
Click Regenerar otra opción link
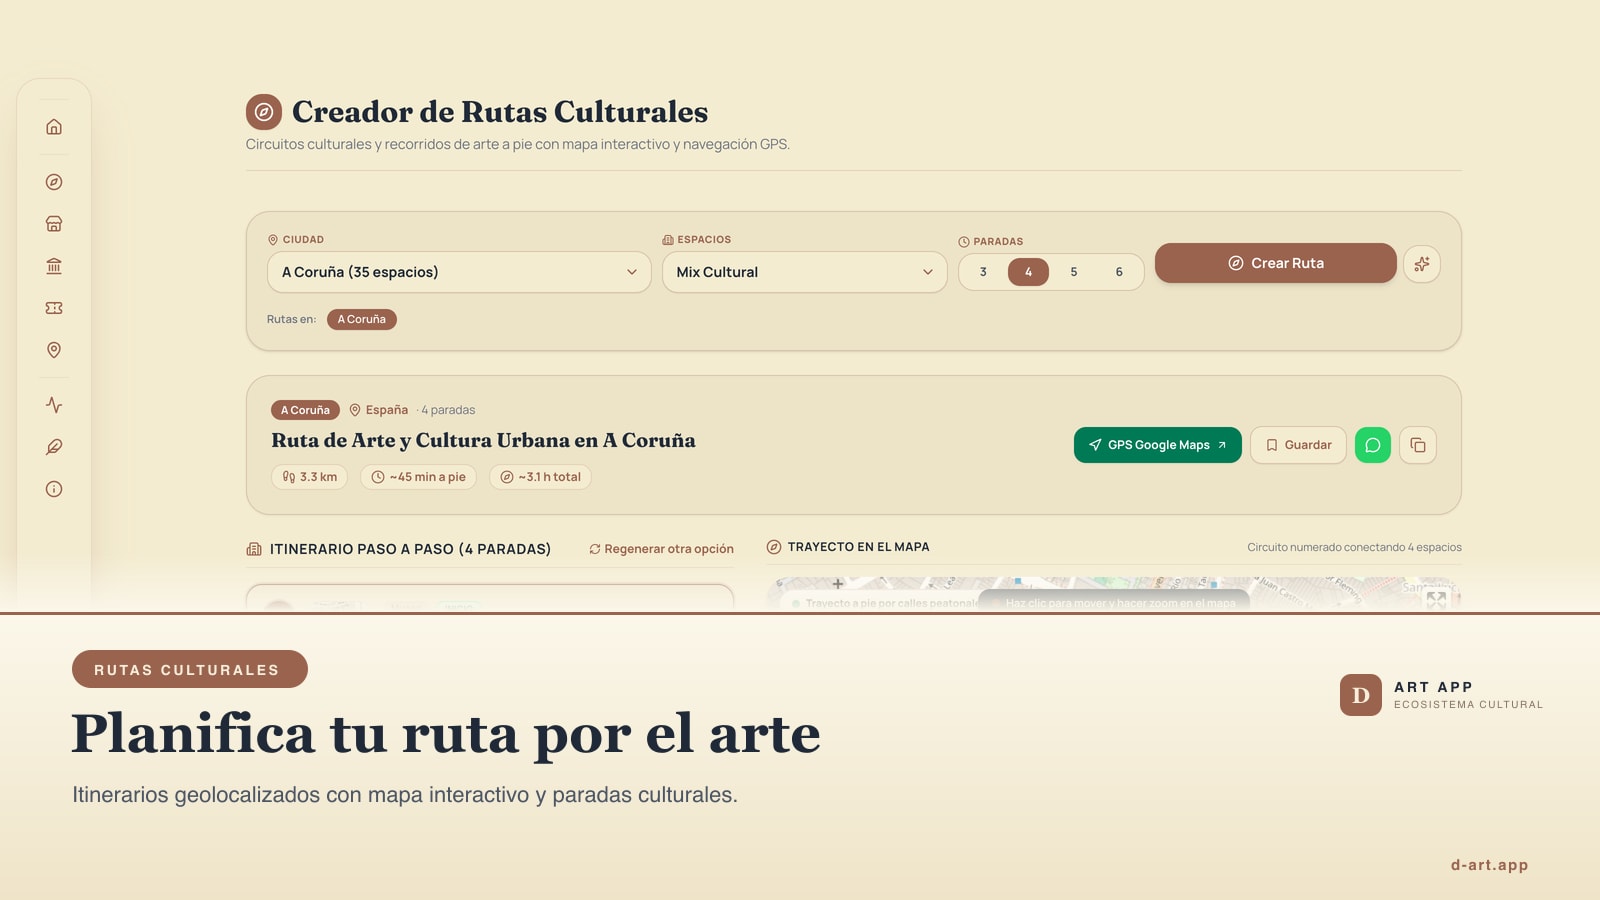[661, 549]
